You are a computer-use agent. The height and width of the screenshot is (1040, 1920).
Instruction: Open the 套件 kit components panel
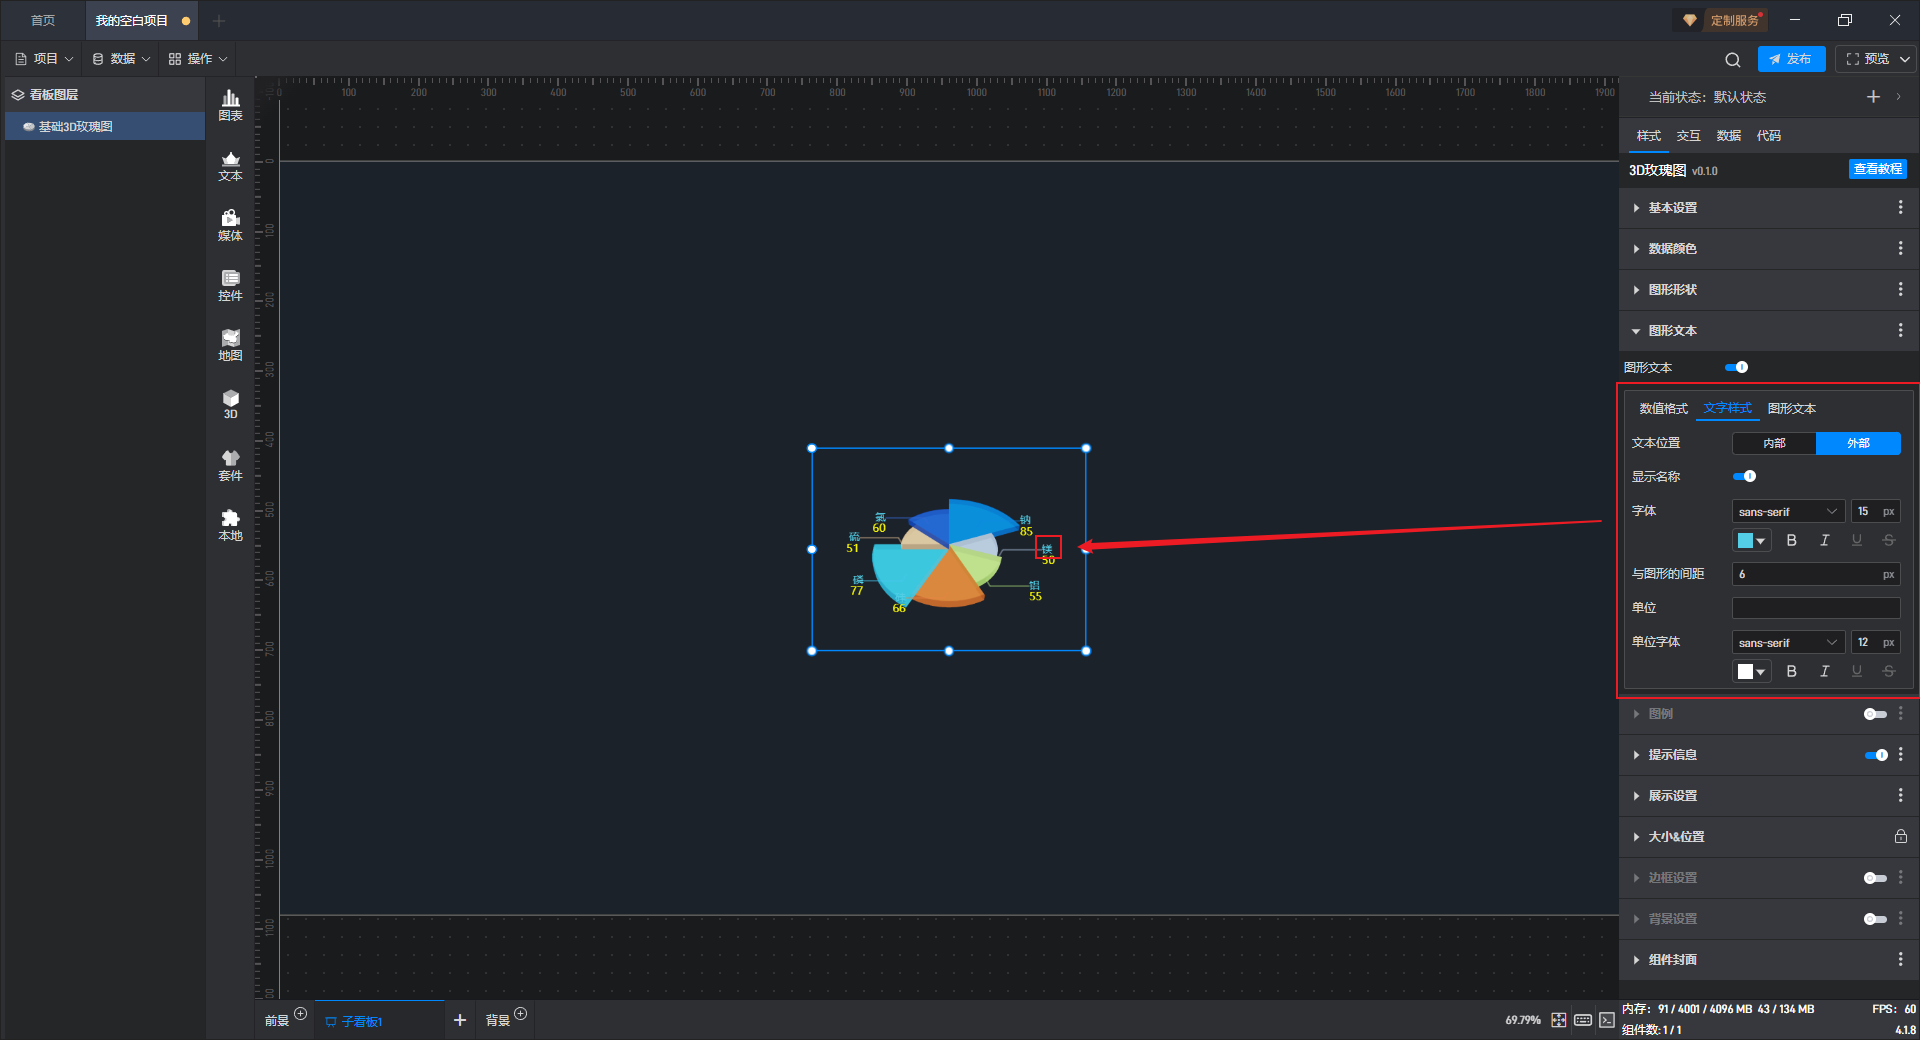coord(230,465)
